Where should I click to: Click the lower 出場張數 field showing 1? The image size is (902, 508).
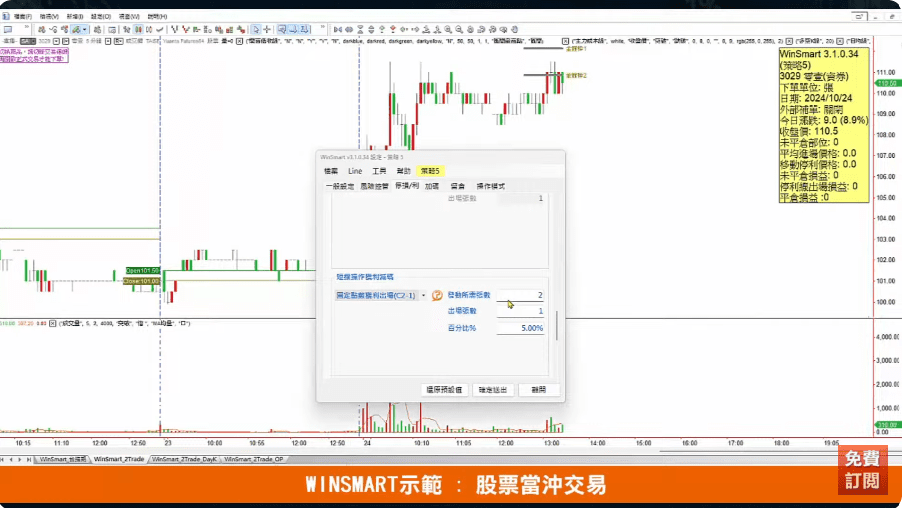[x=520, y=311]
